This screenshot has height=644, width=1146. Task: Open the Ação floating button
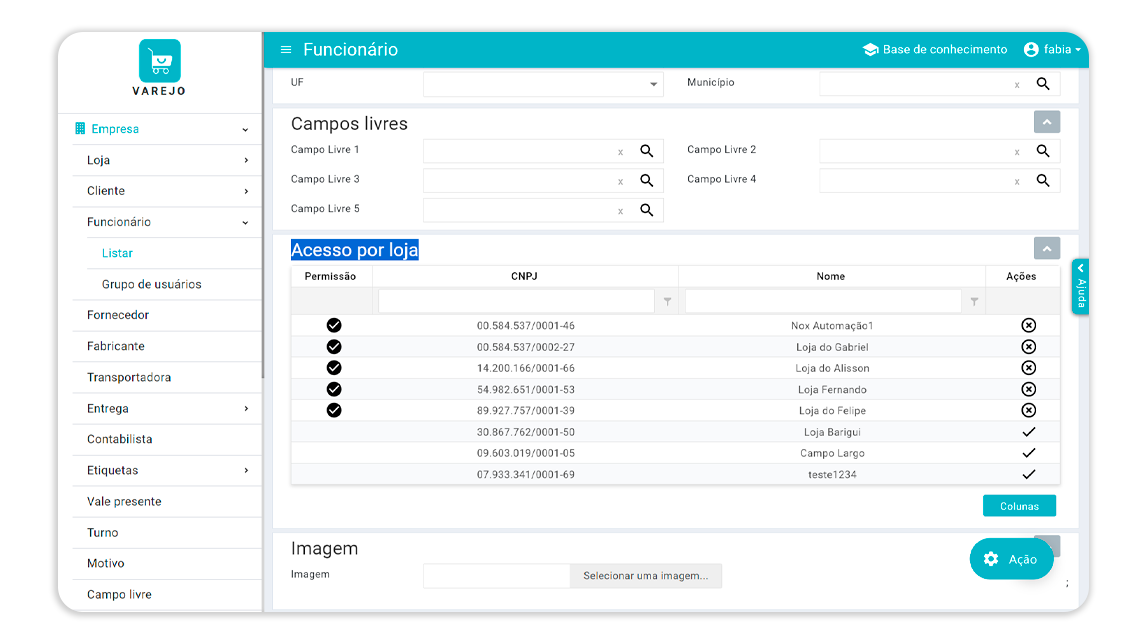[x=1012, y=559]
